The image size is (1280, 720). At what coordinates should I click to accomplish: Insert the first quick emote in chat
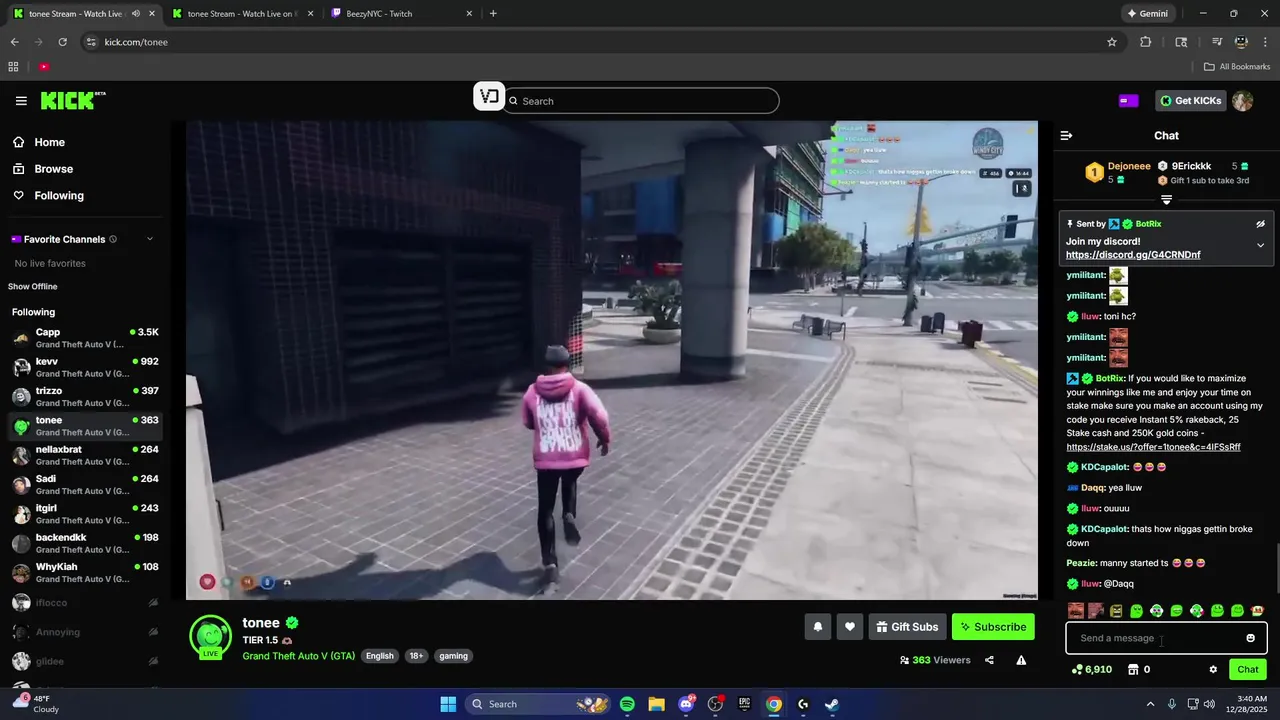(1075, 610)
